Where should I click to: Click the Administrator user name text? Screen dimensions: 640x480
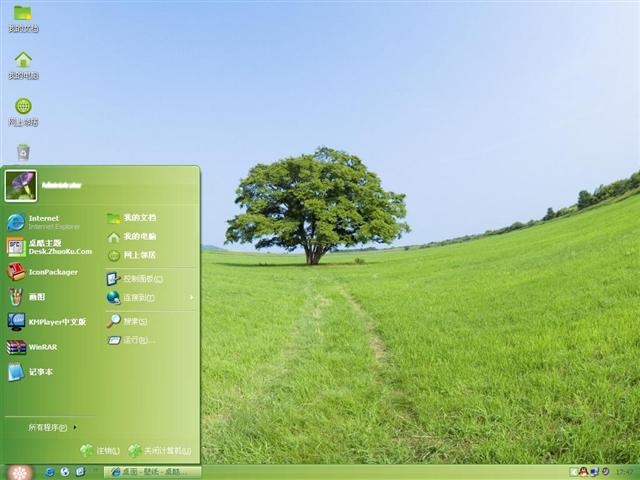pos(62,185)
